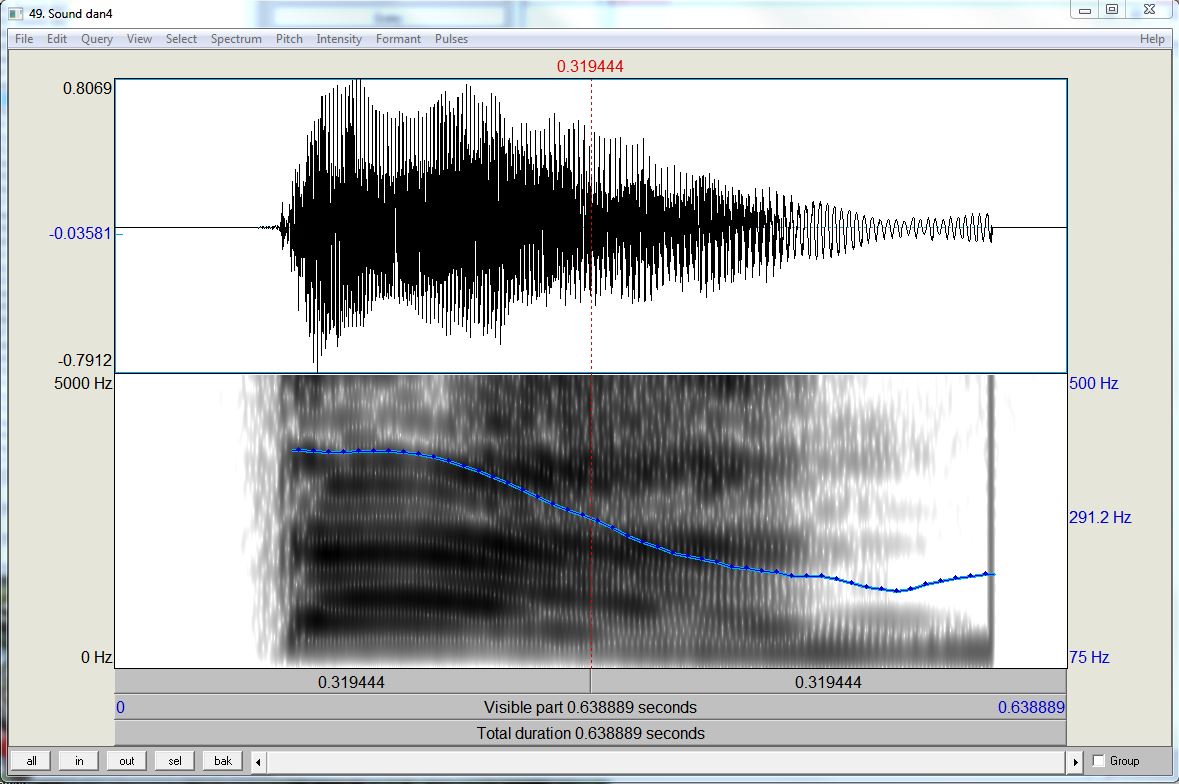Click the red cursor time 0.319444 label
The image size is (1179, 784).
point(590,66)
